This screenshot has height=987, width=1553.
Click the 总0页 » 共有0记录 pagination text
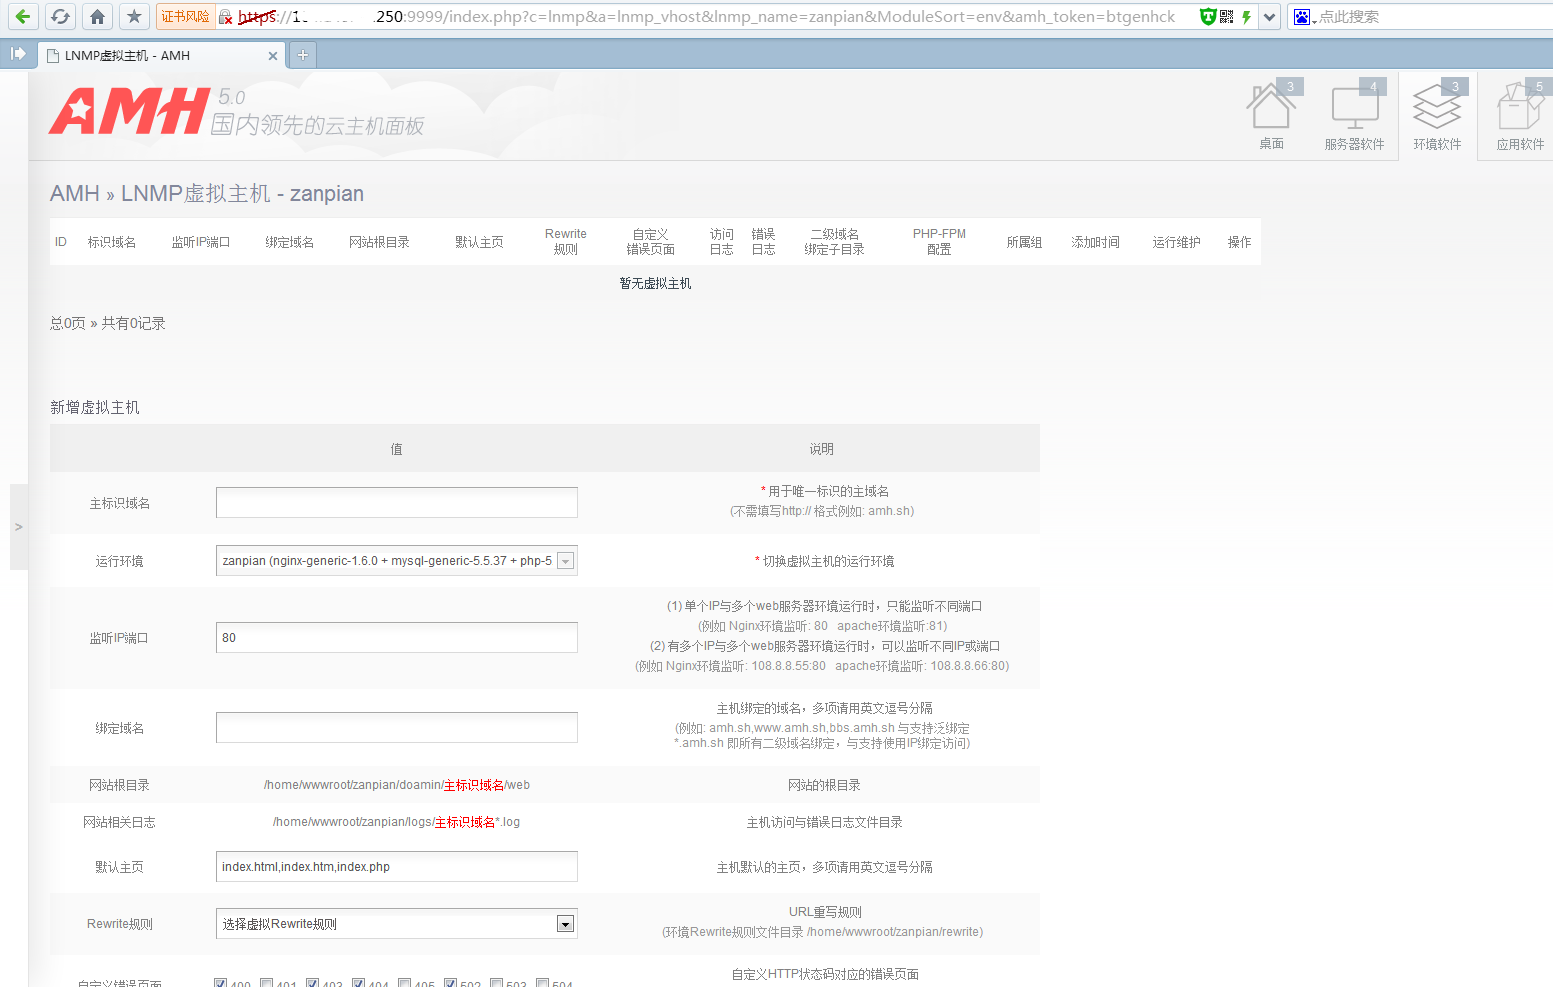click(108, 323)
